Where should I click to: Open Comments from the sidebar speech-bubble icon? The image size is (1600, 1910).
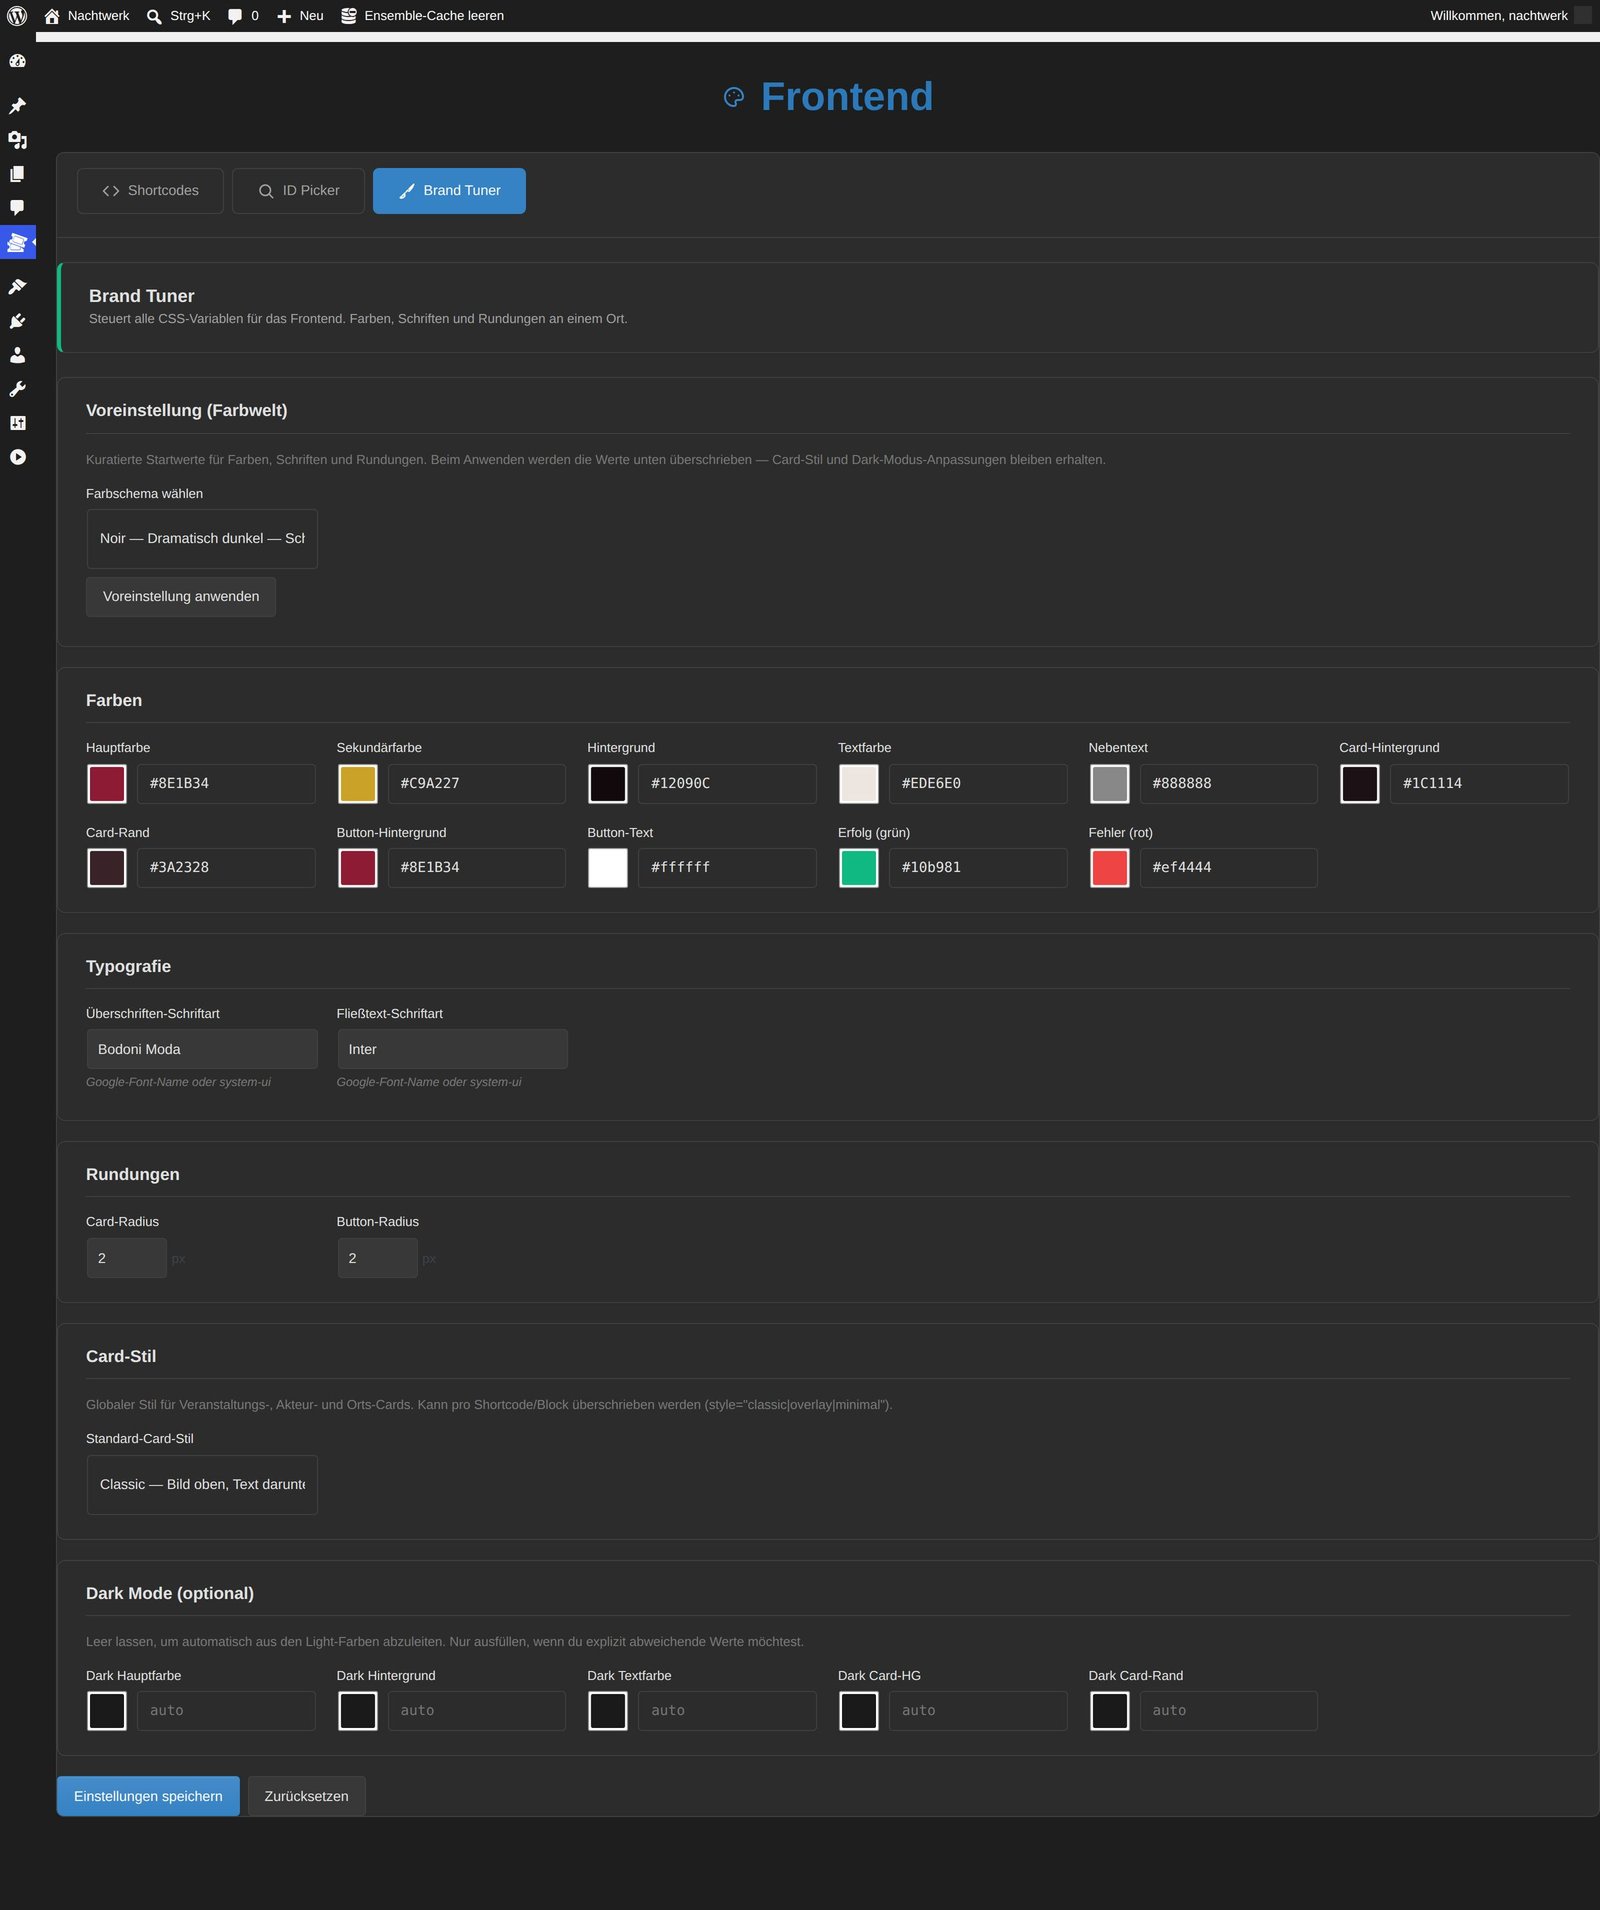(x=17, y=208)
